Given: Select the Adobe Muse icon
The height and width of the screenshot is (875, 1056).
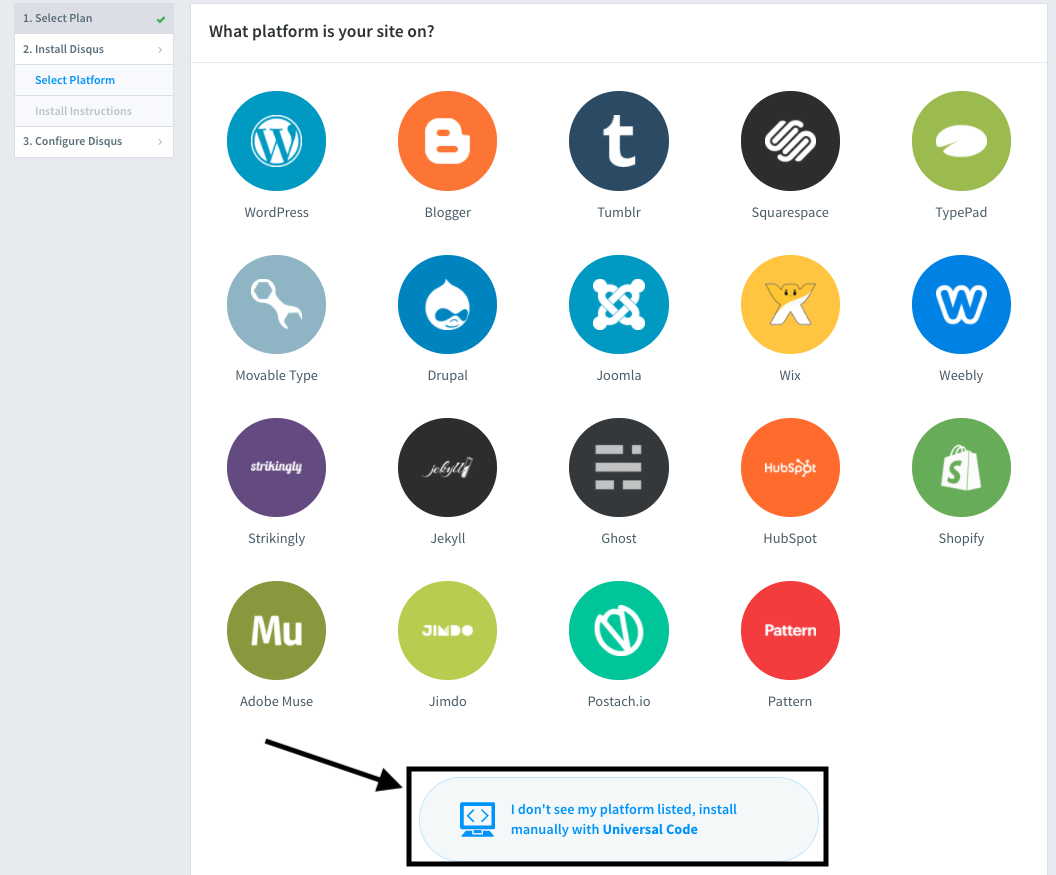Looking at the screenshot, I should (276, 630).
